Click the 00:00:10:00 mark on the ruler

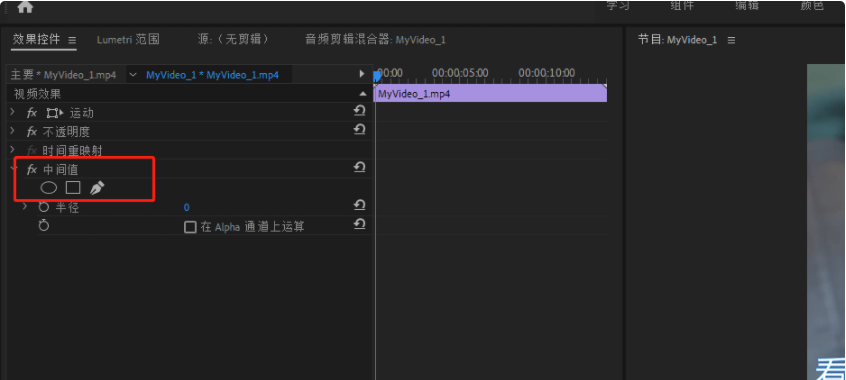pyautogui.click(x=547, y=73)
